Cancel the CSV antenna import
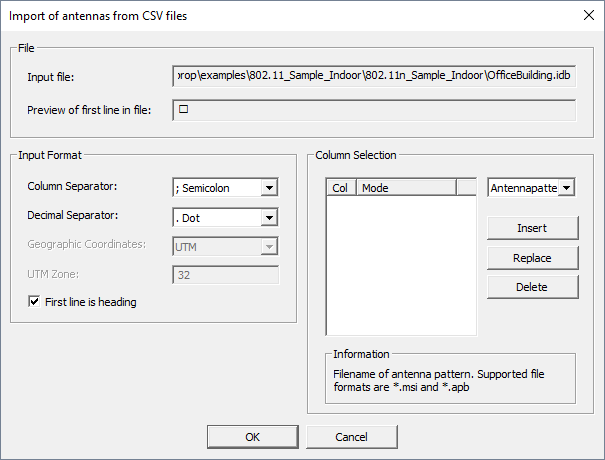The height and width of the screenshot is (460, 605). tap(351, 437)
